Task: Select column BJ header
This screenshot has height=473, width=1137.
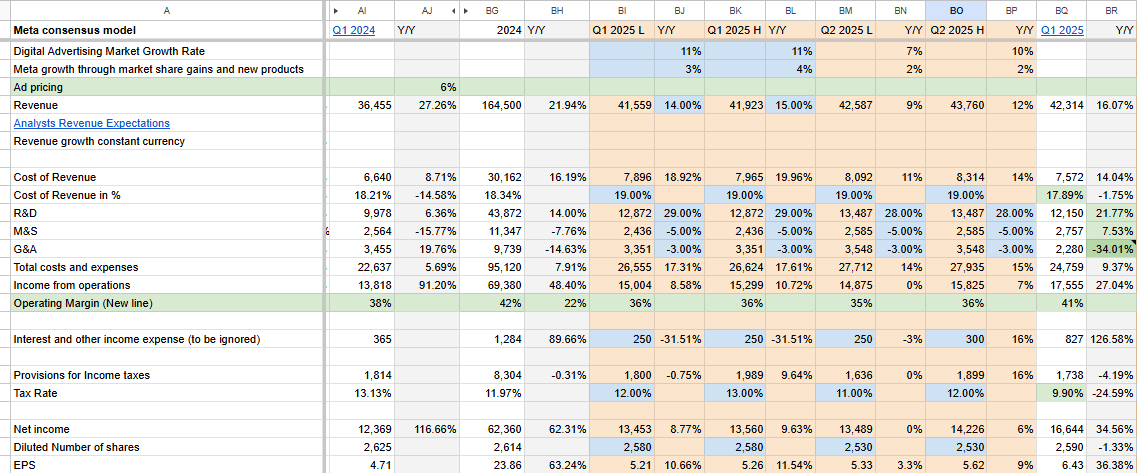Action: (x=679, y=11)
